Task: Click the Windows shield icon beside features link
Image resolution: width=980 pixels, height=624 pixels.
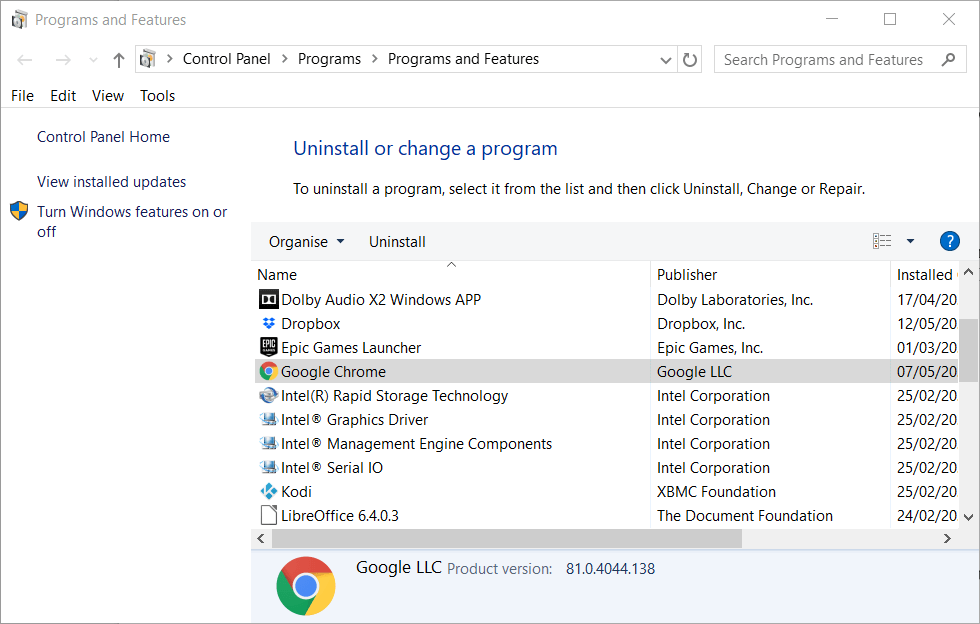Action: click(x=19, y=211)
